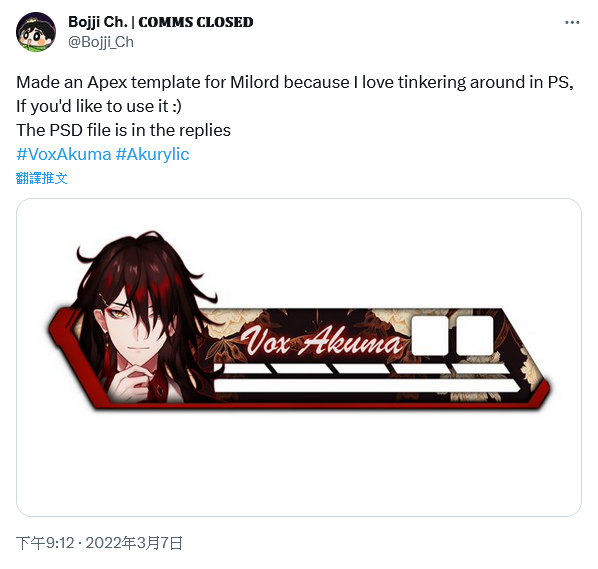Click the second white square slot in template
This screenshot has width=598, height=569.
pos(474,335)
